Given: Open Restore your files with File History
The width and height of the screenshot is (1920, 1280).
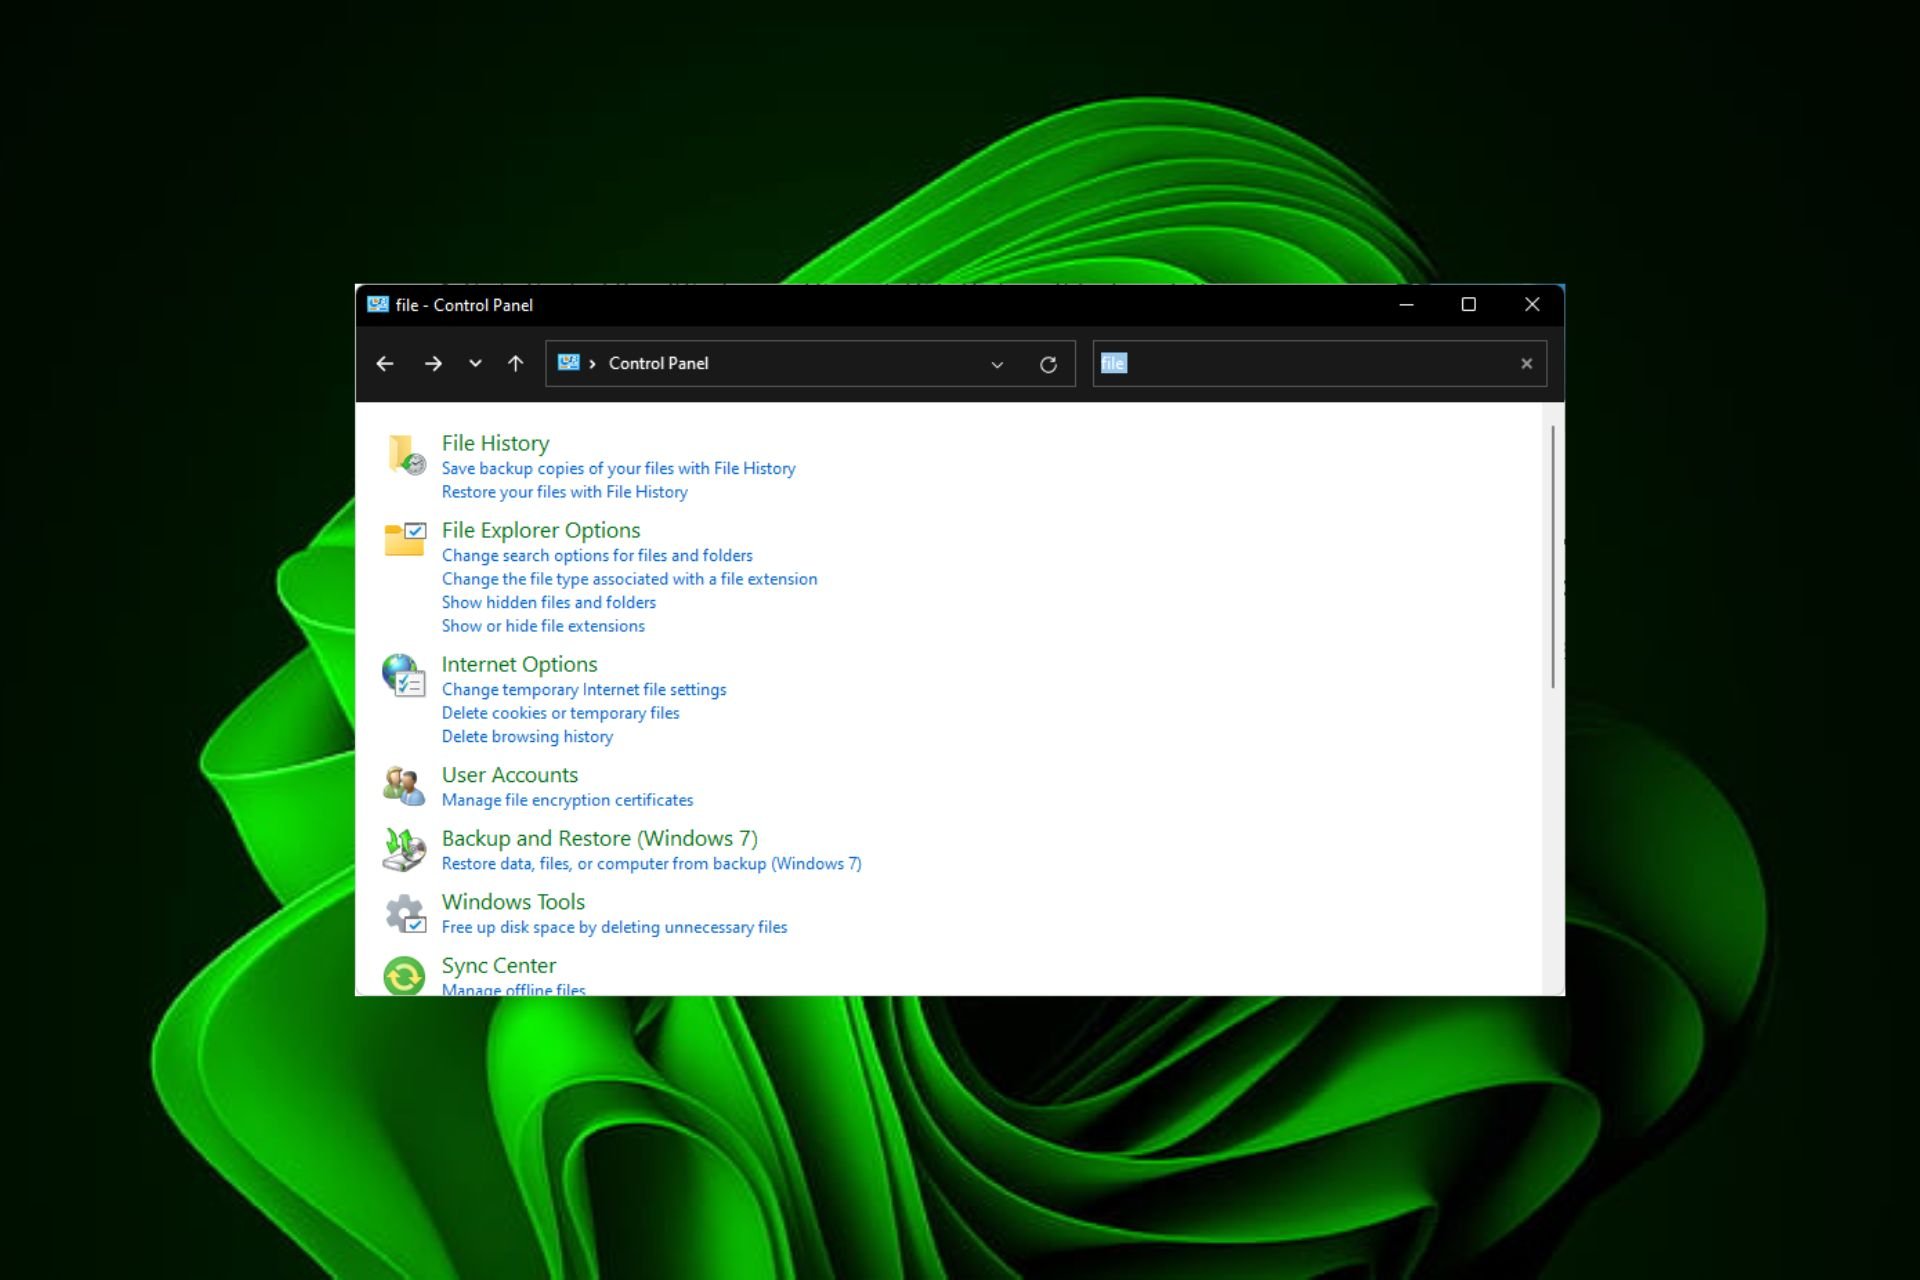Looking at the screenshot, I should (x=564, y=491).
